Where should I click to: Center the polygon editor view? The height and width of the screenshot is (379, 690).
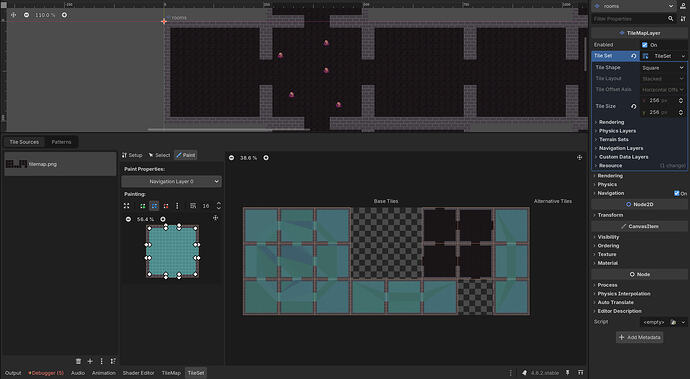(x=215, y=218)
